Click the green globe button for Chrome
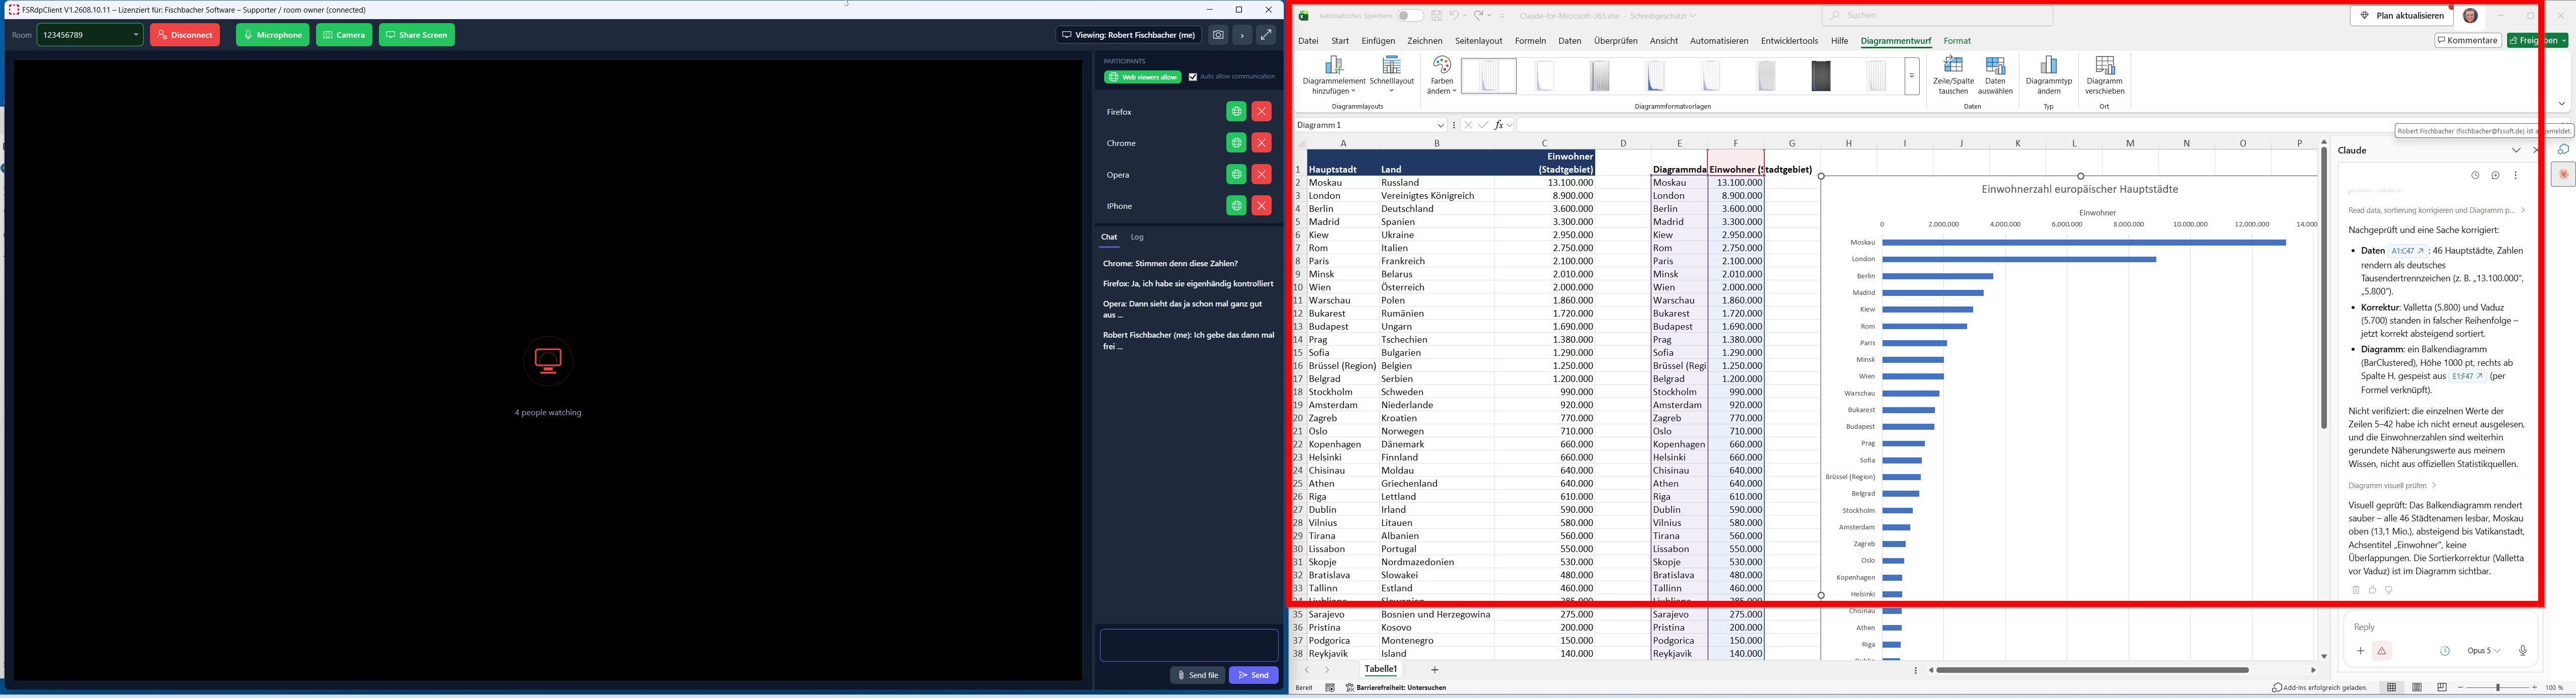This screenshot has height=698, width=2576. tap(1236, 143)
